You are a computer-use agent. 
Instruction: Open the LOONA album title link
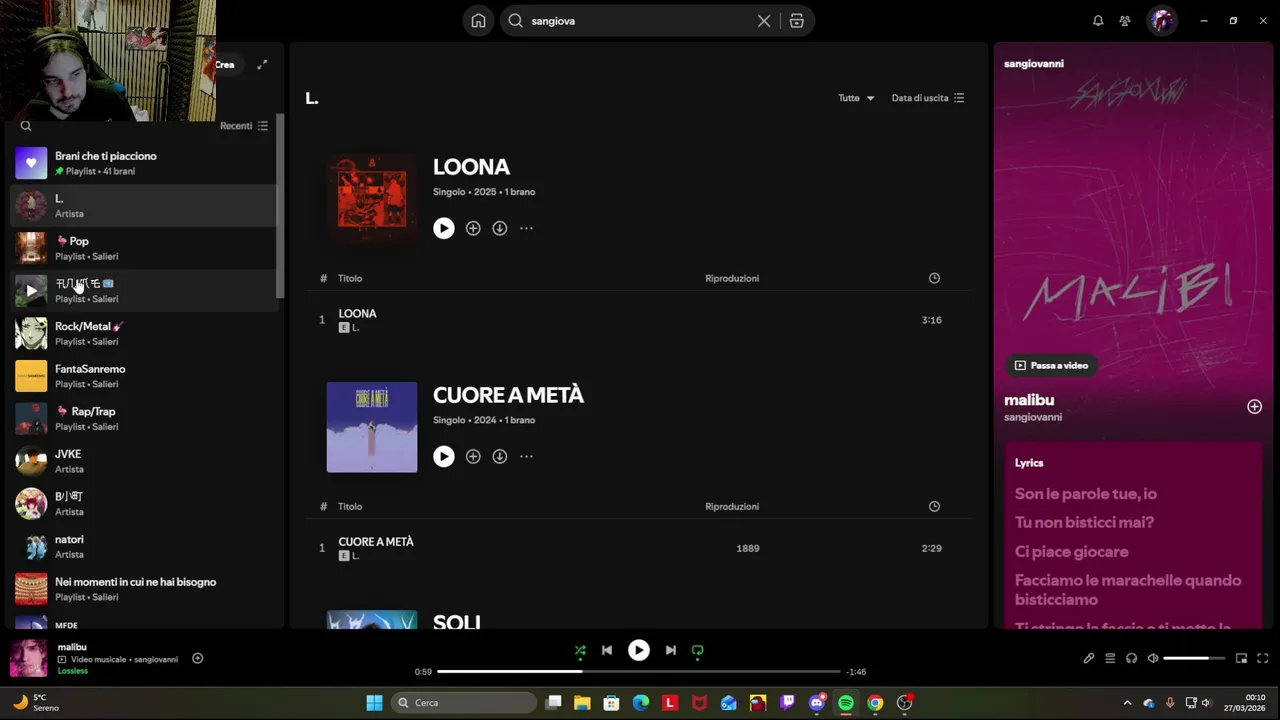471,167
